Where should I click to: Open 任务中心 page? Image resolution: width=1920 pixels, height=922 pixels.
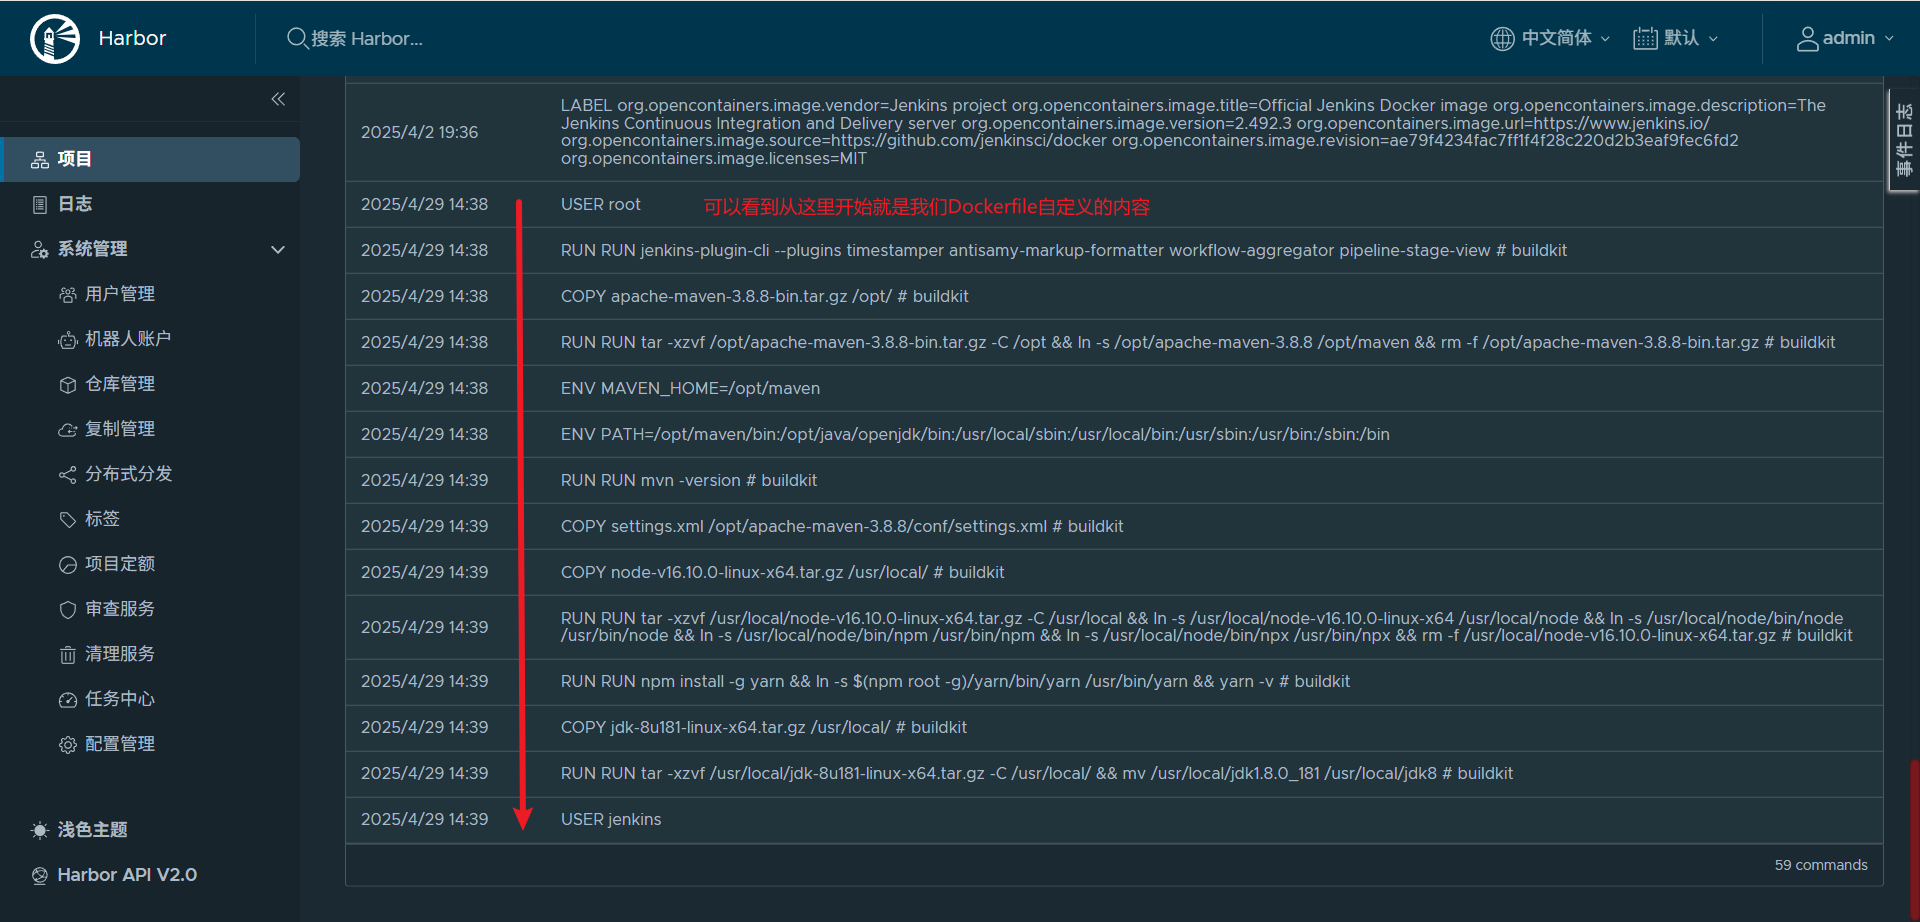pyautogui.click(x=120, y=699)
